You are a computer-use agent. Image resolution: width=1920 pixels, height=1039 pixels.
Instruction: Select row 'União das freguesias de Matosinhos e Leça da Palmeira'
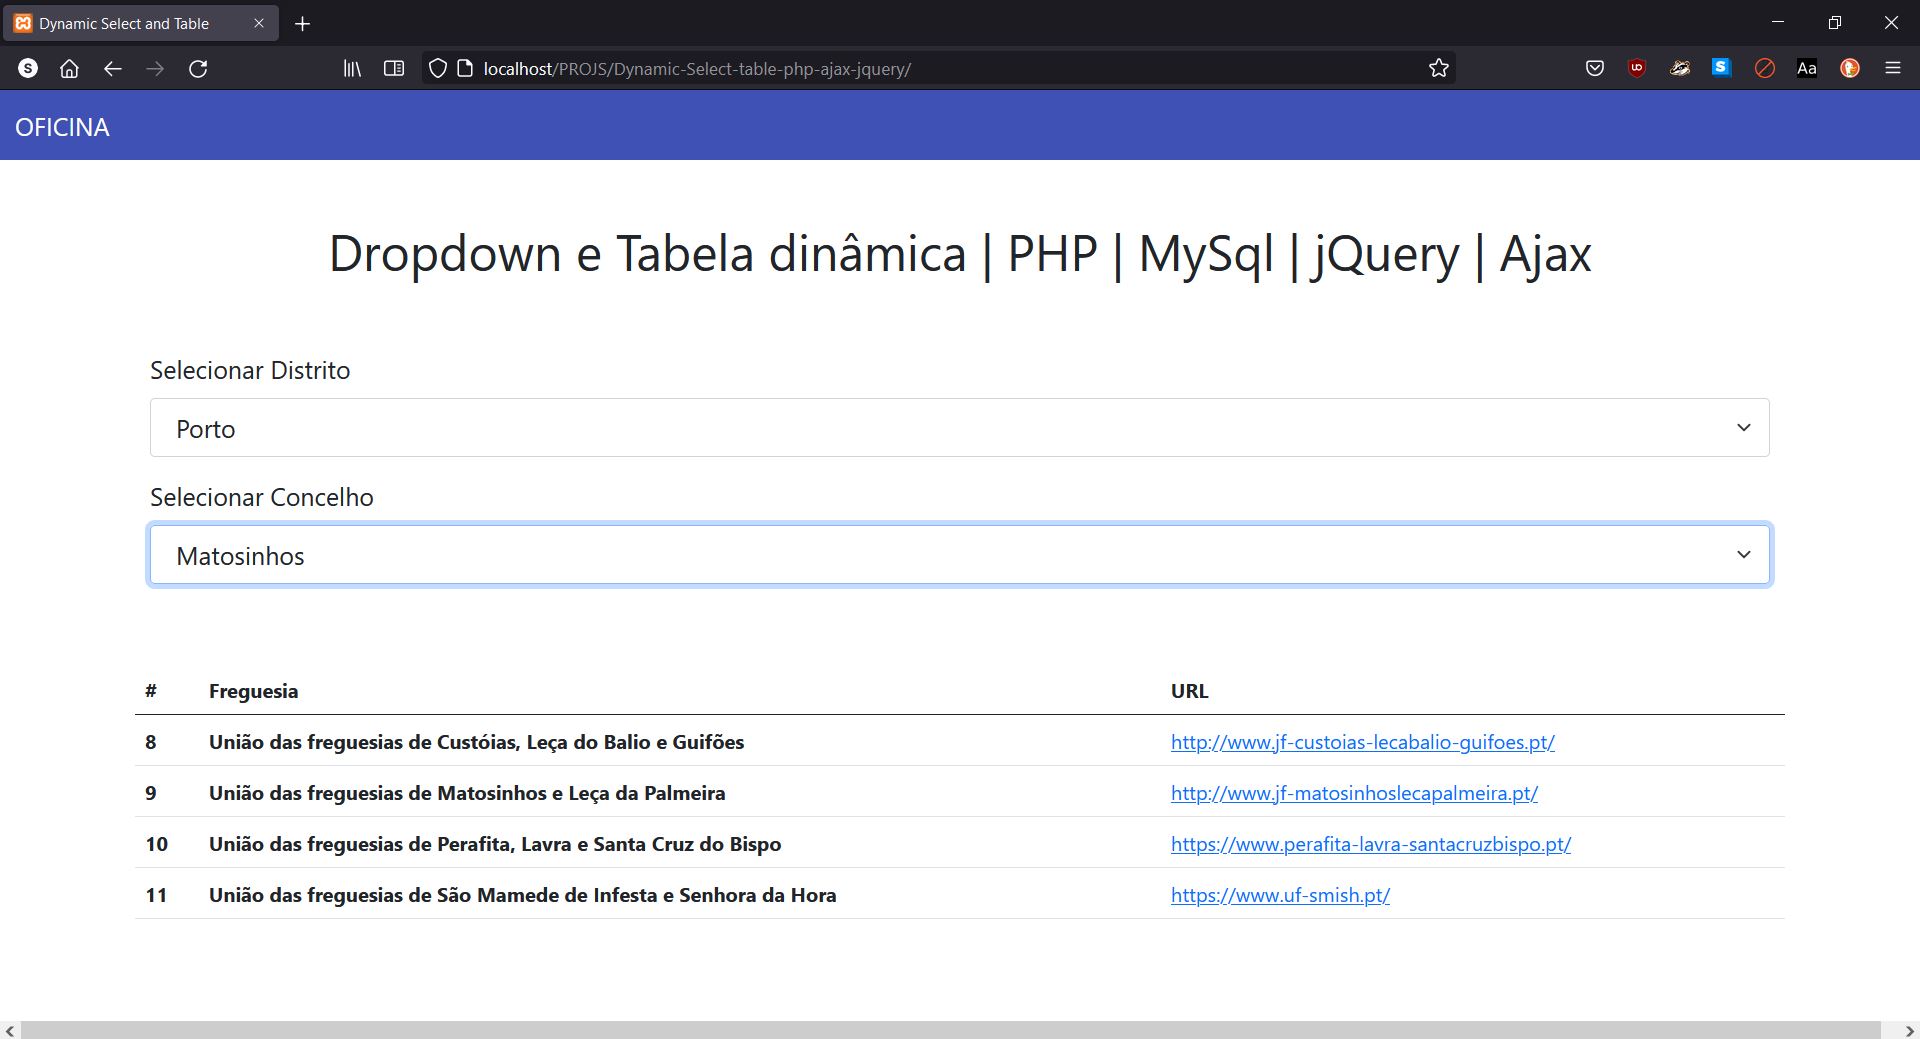pos(960,792)
